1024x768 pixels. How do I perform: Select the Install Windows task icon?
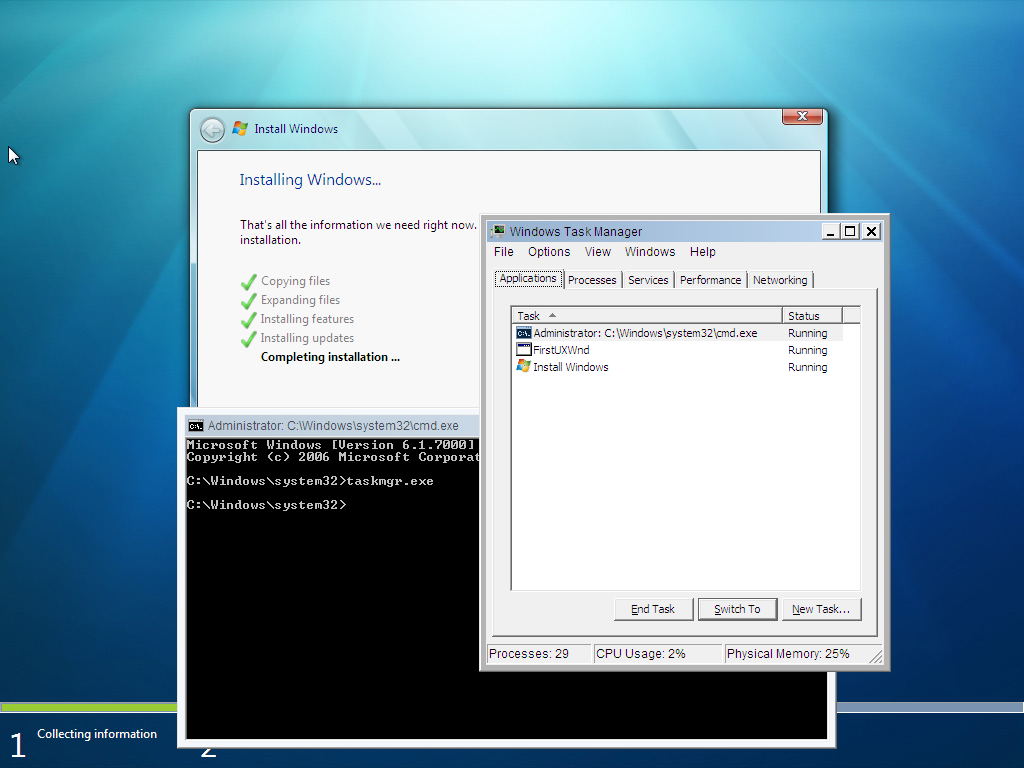(524, 367)
